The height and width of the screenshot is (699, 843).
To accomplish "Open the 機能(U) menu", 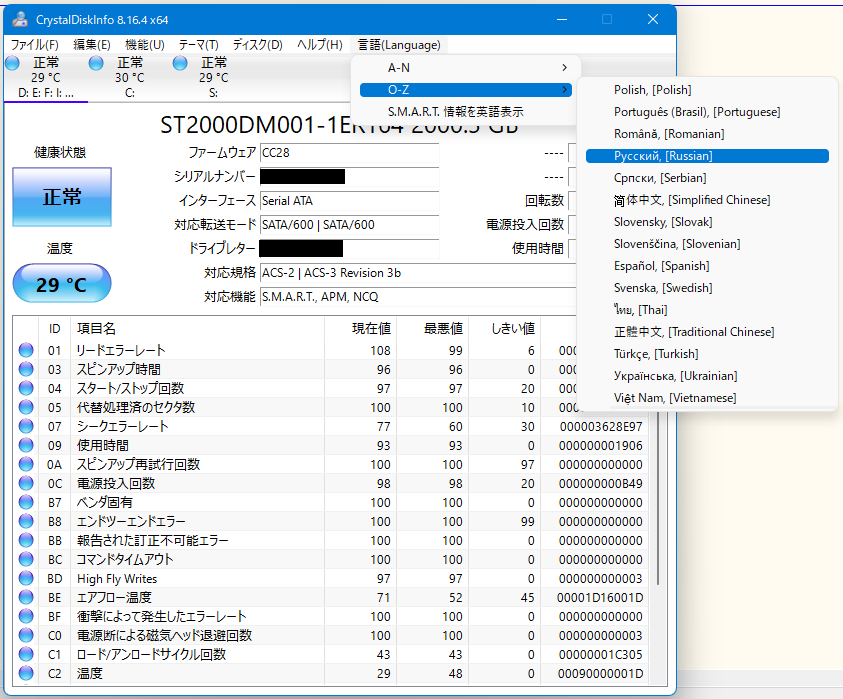I will pyautogui.click(x=145, y=45).
